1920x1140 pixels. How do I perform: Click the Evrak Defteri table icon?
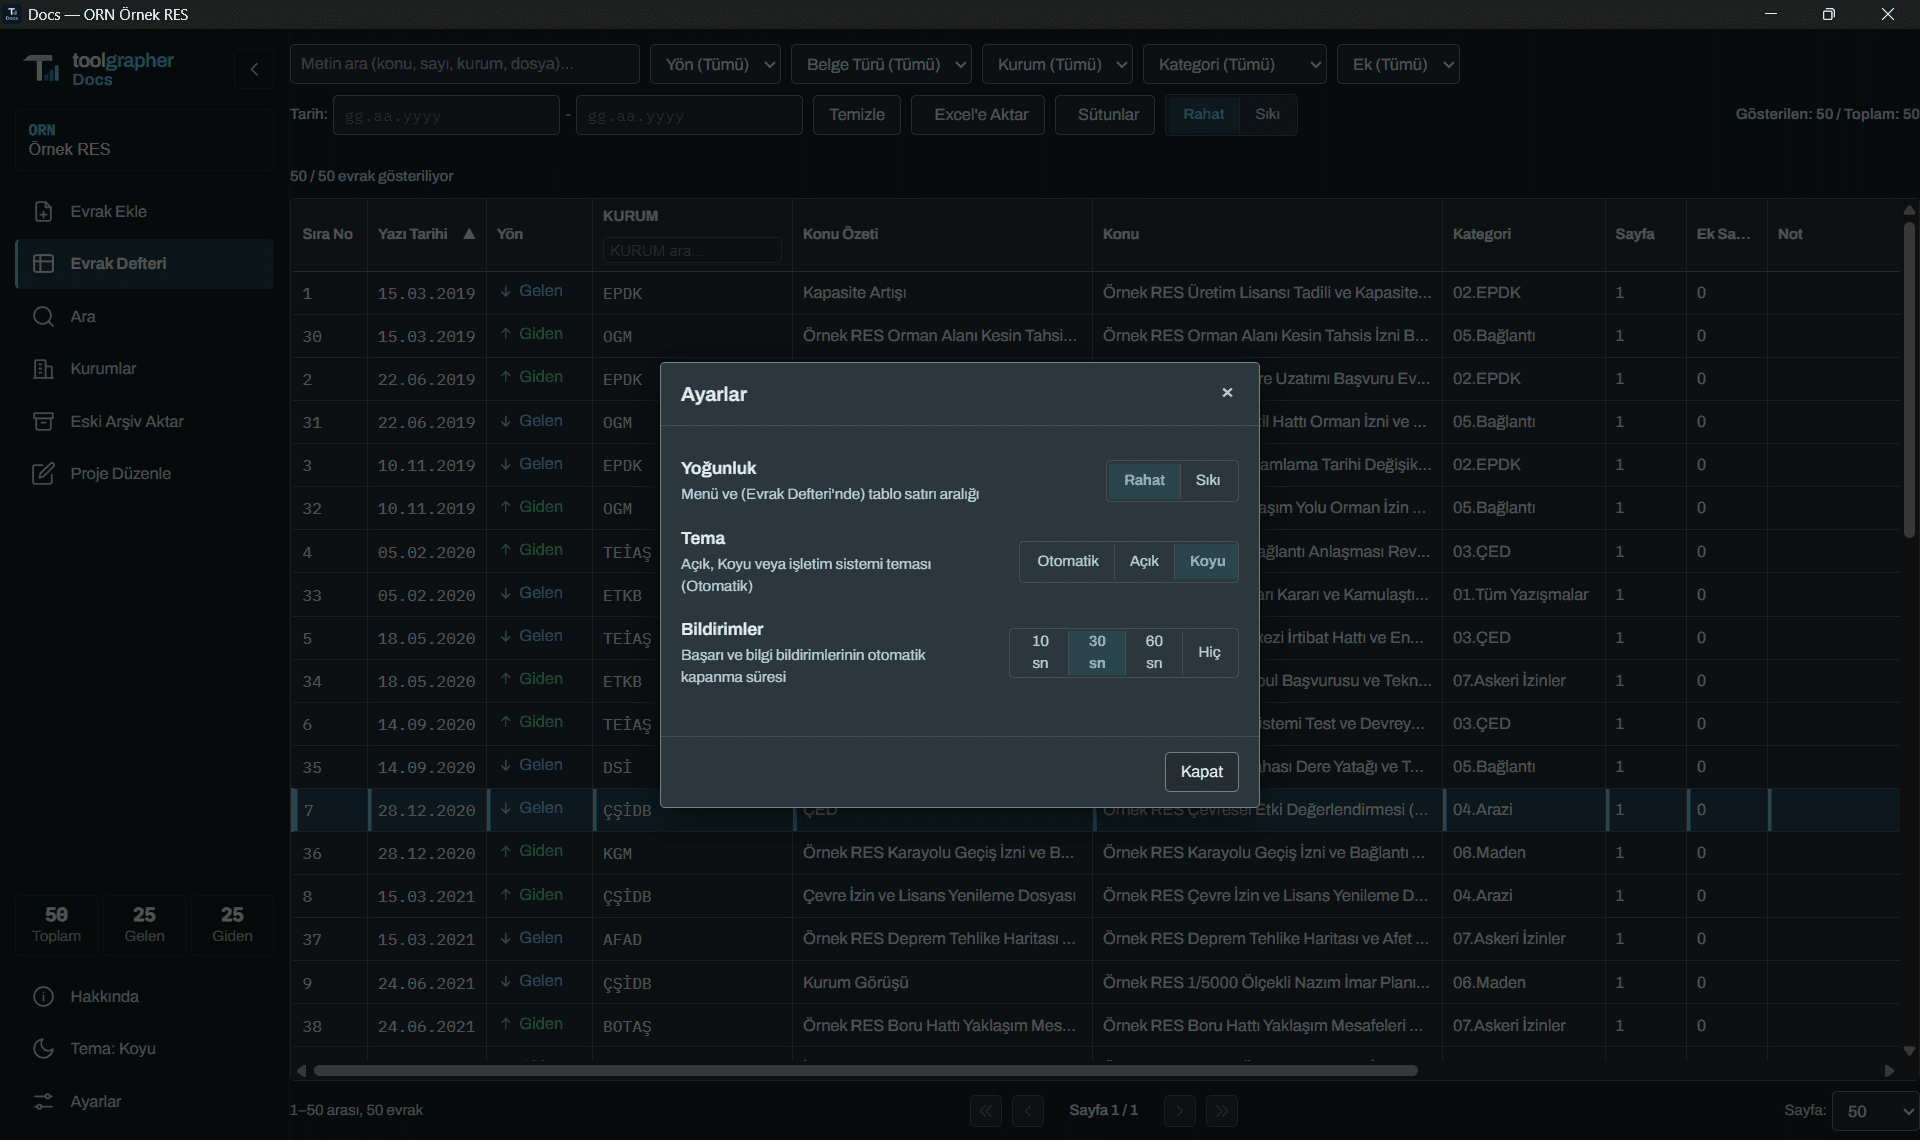43,263
